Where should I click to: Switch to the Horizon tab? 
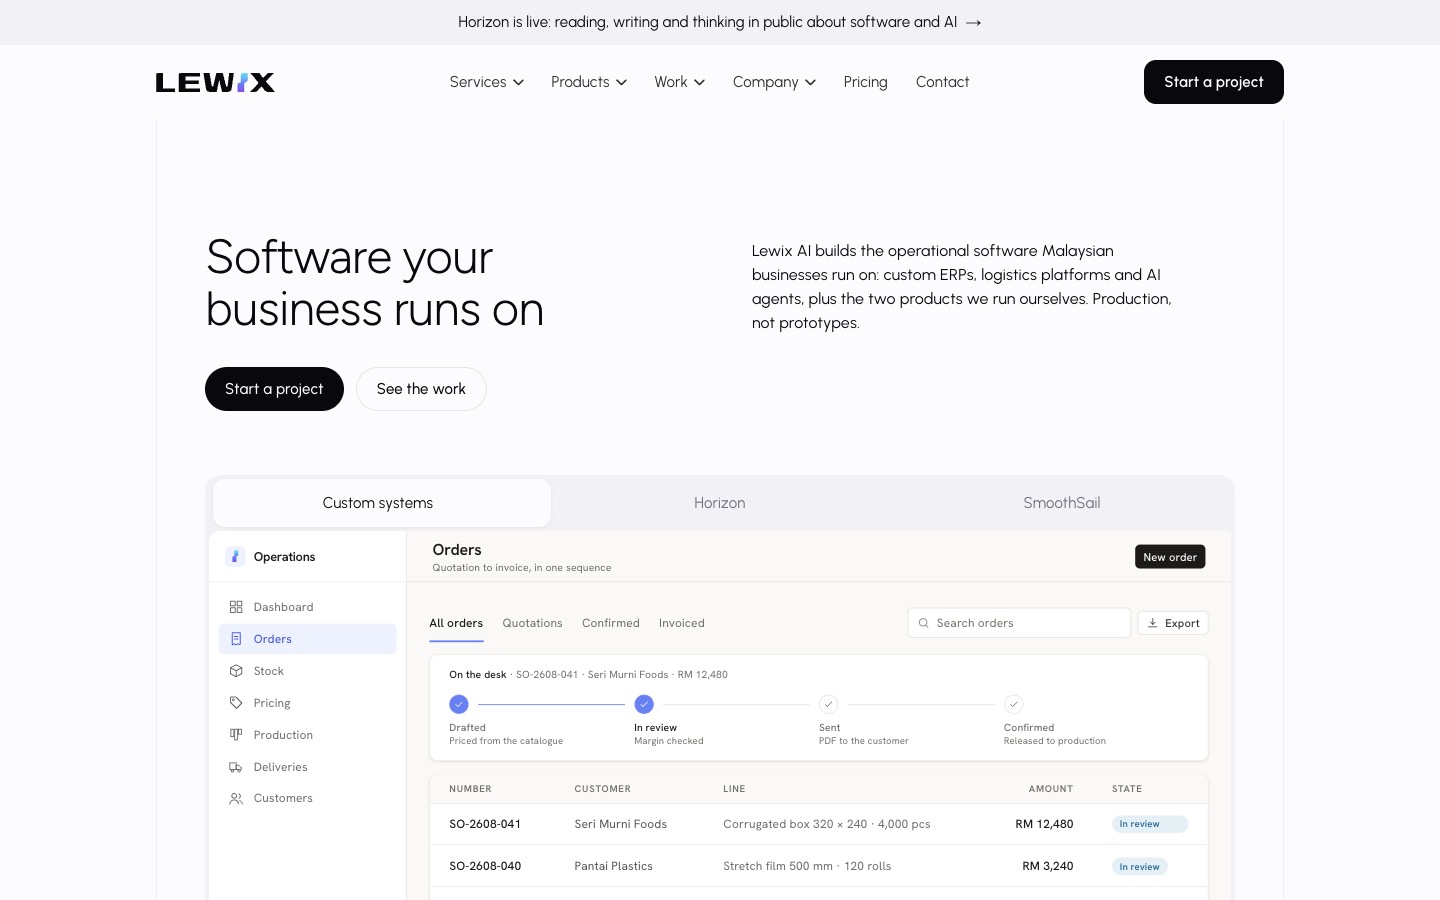(x=720, y=503)
